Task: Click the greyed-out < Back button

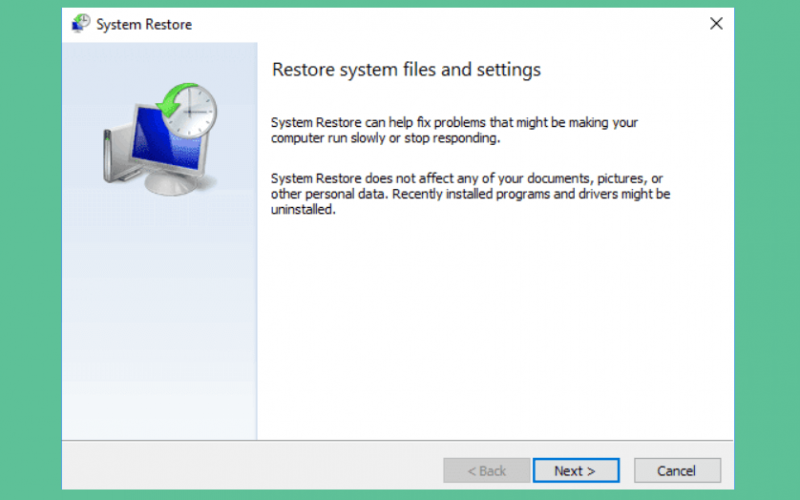Action: [x=486, y=470]
